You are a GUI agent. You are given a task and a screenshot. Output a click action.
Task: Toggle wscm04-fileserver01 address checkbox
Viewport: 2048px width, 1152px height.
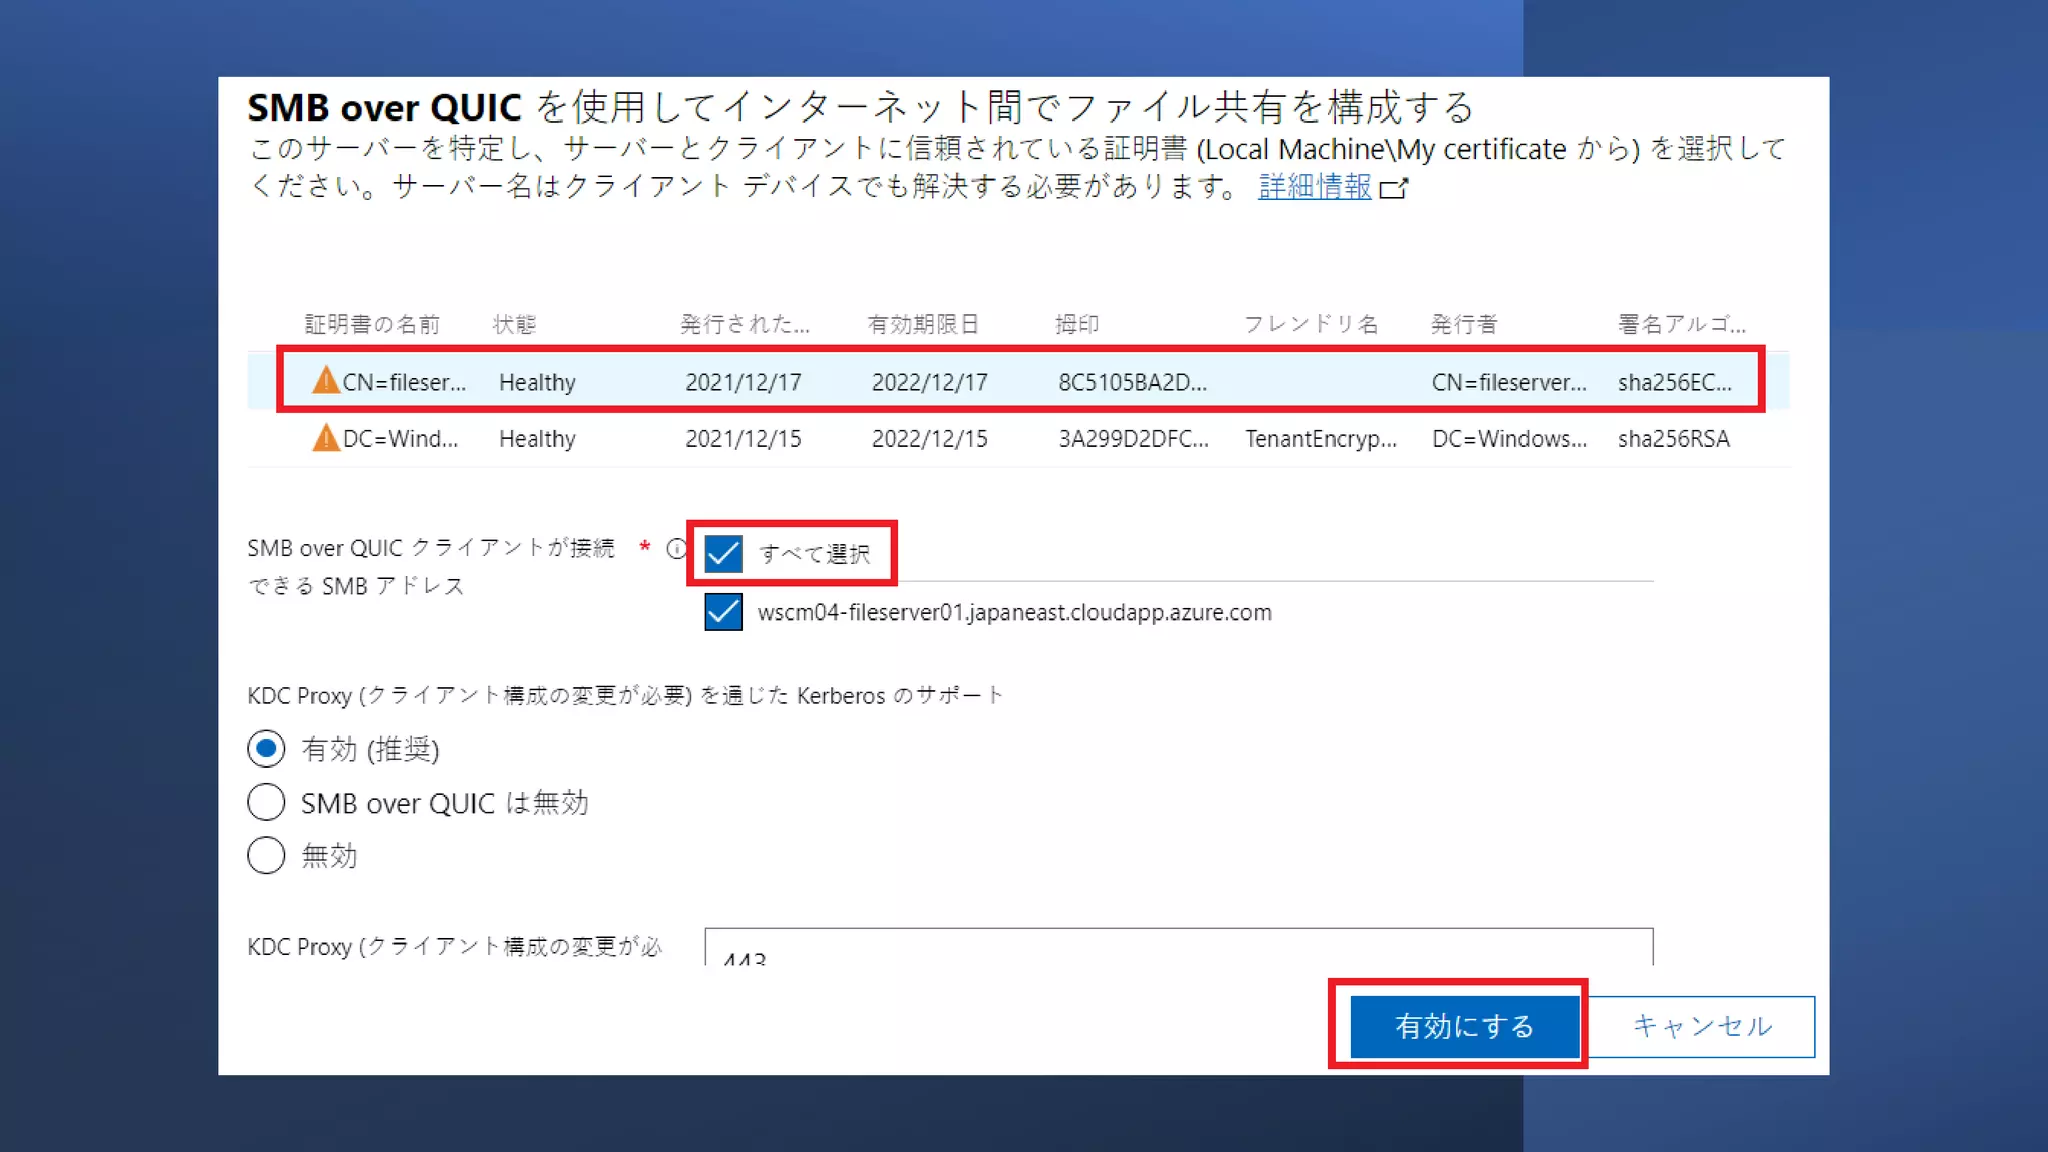click(x=723, y=612)
